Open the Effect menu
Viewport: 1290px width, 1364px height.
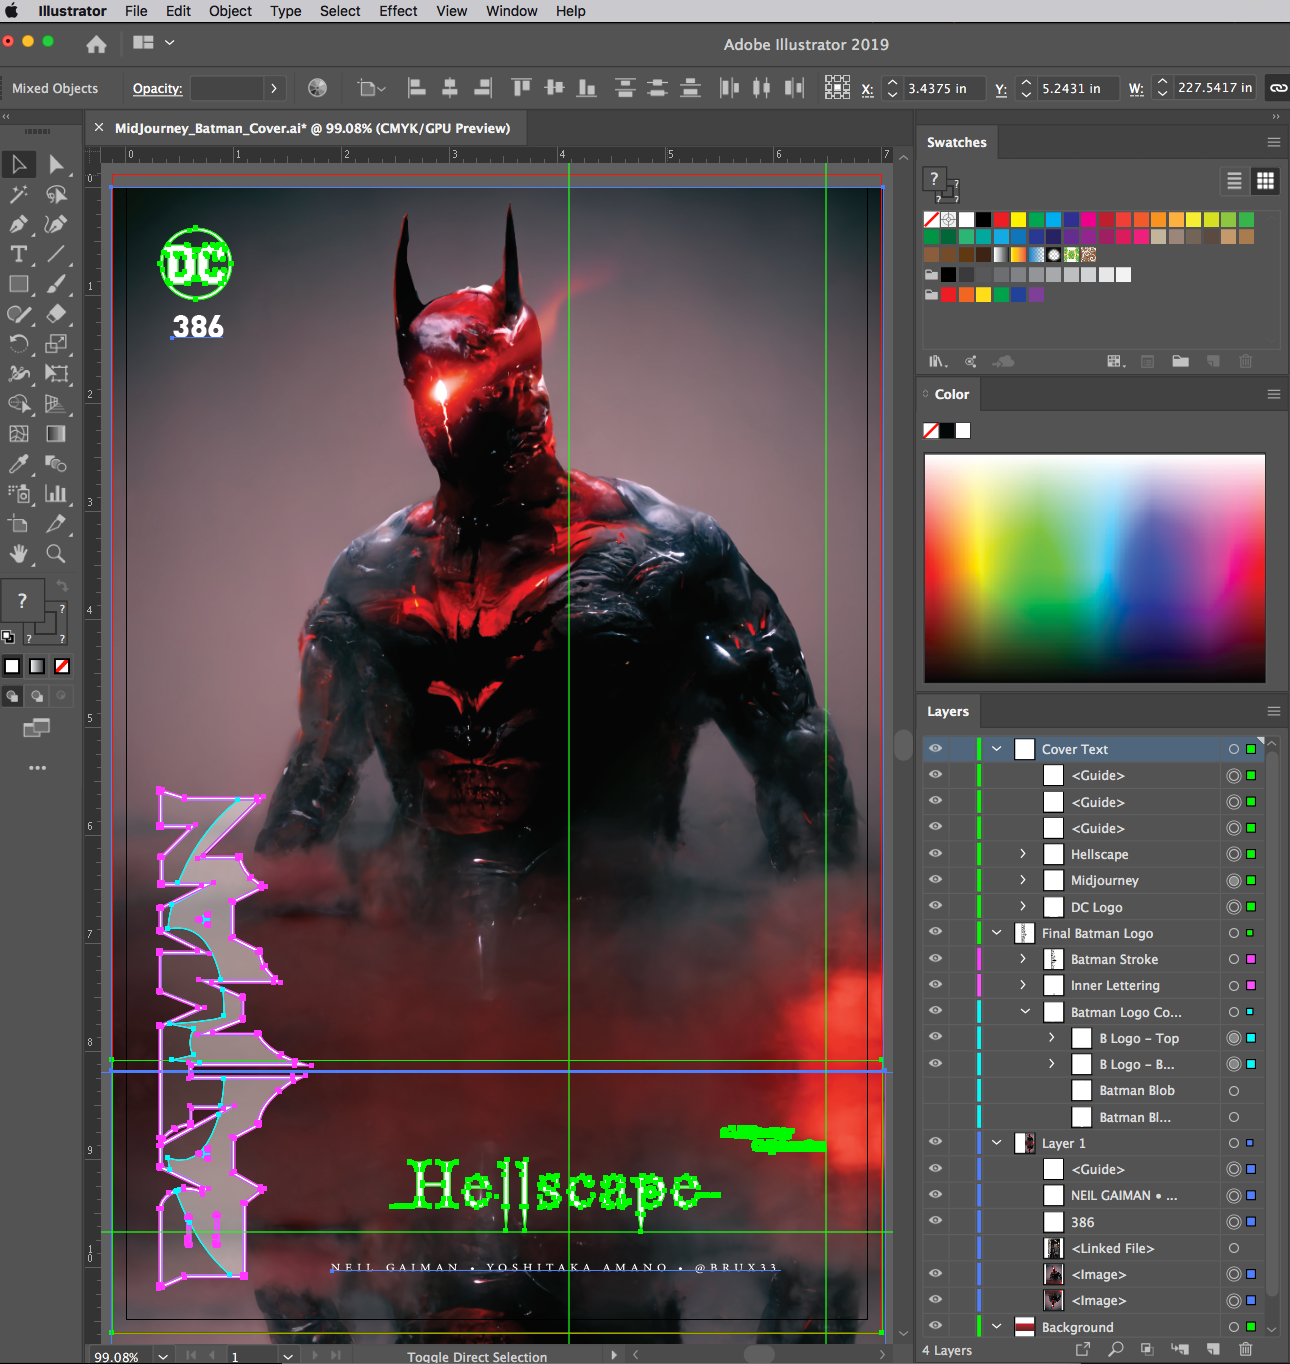click(398, 11)
